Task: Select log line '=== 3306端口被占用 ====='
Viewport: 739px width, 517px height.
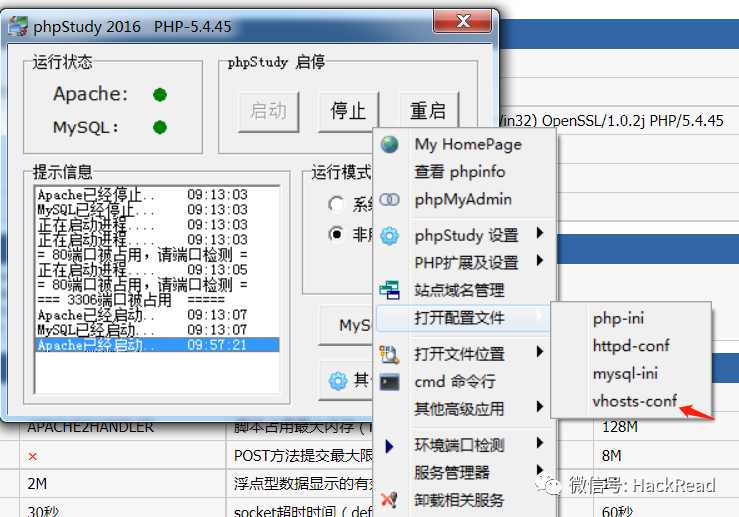Action: pos(157,300)
